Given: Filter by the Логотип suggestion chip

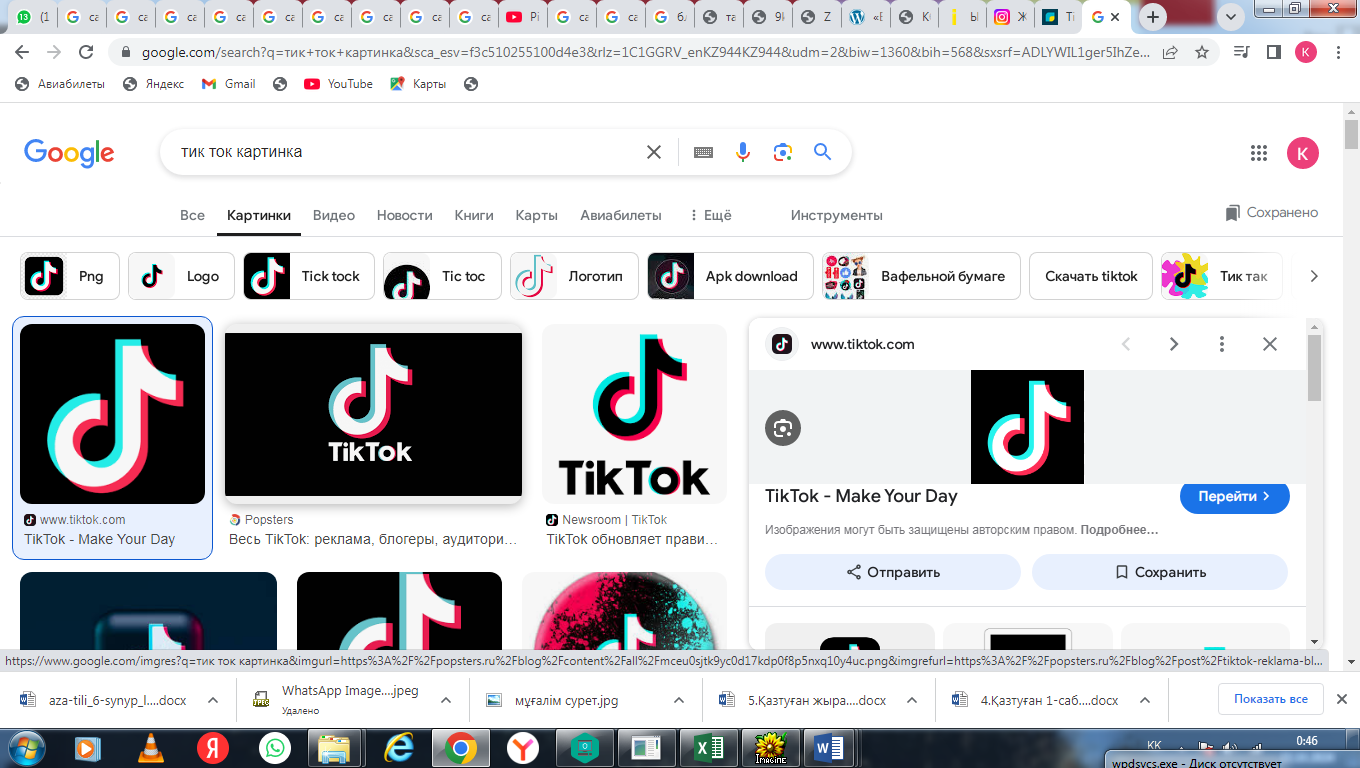Looking at the screenshot, I should 574,276.
